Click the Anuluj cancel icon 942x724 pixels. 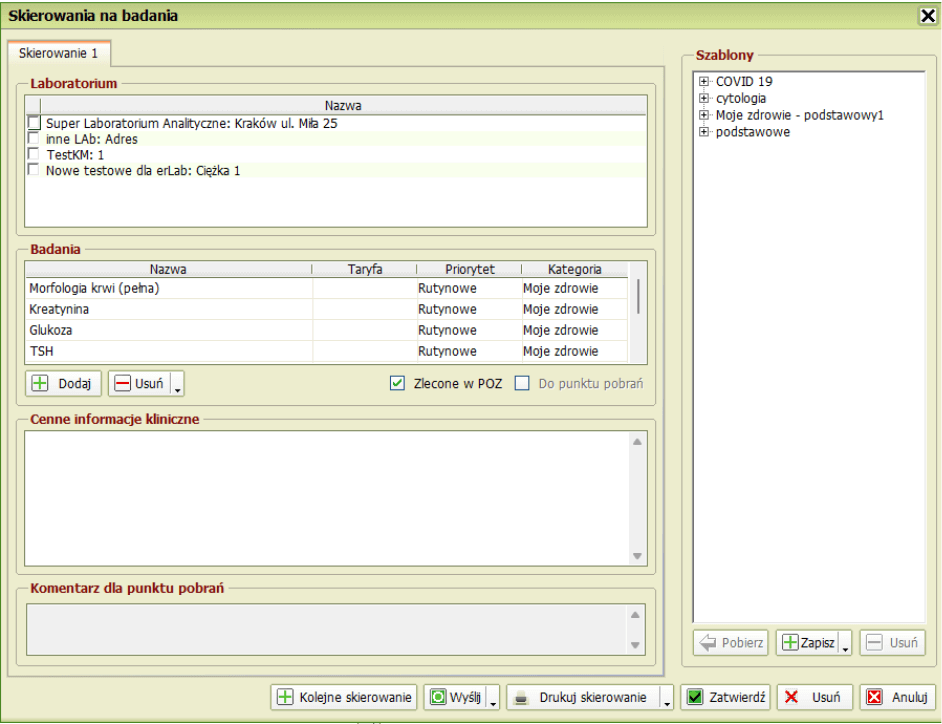(x=874, y=698)
